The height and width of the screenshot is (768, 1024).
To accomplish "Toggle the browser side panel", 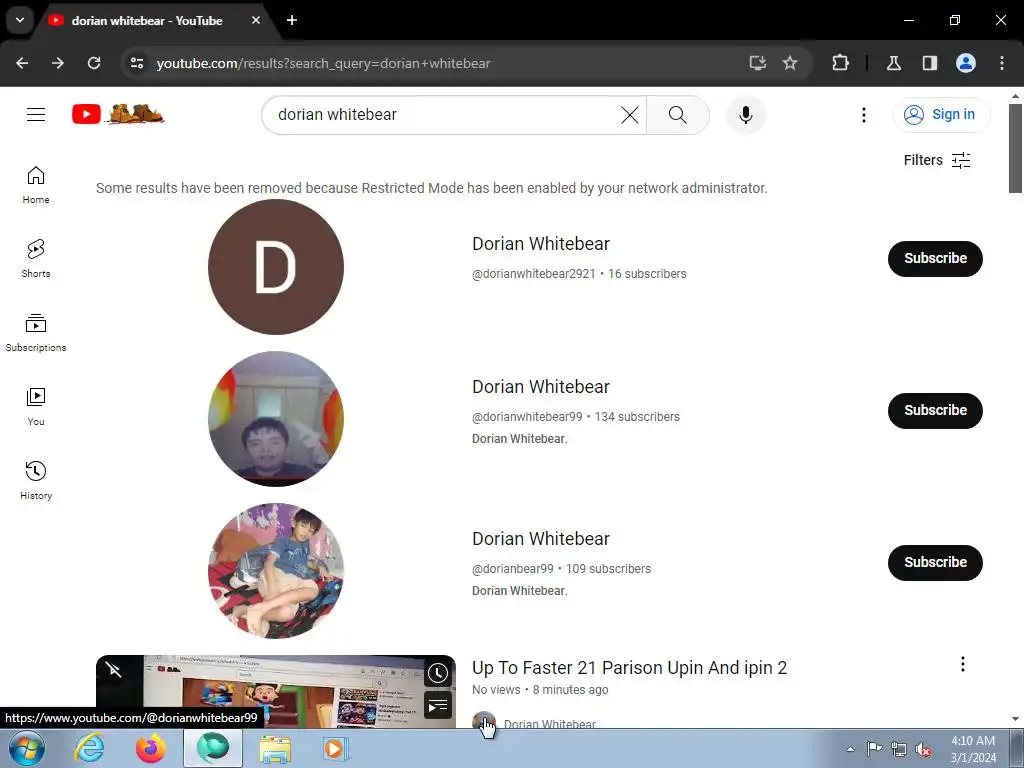I will 929,63.
